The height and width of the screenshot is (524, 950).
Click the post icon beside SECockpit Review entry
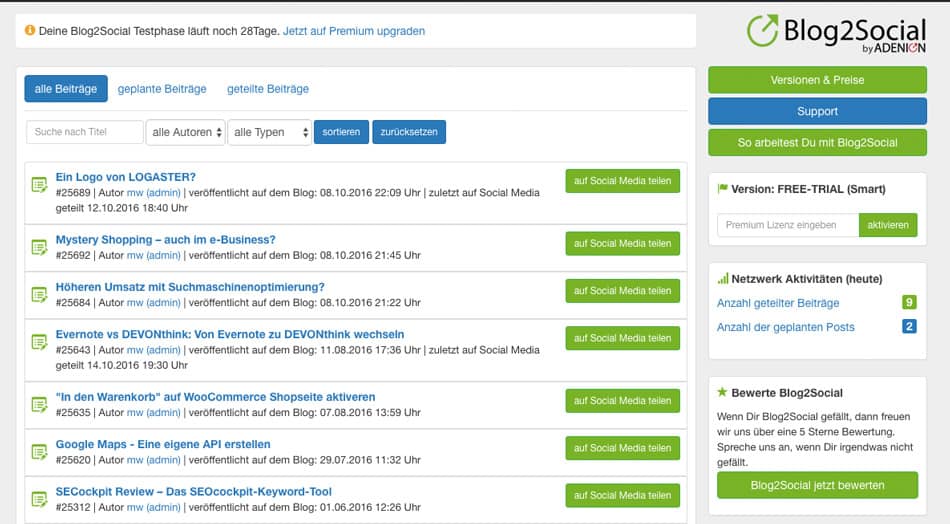[x=39, y=499]
